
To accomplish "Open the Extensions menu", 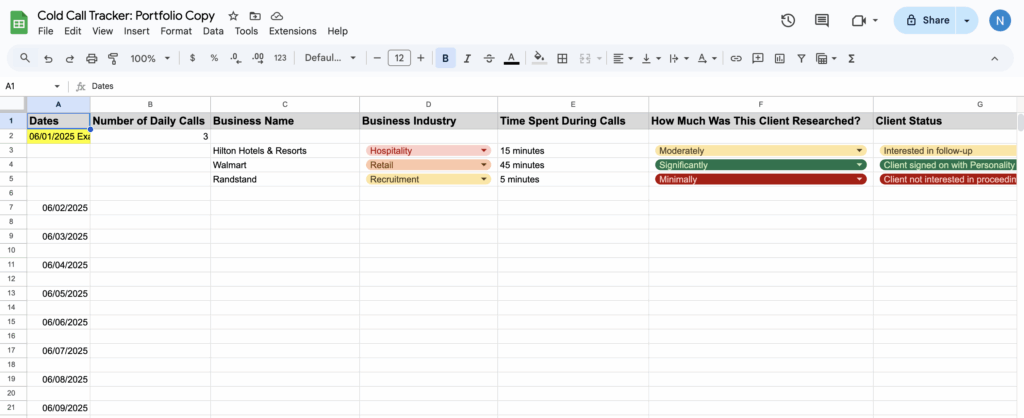I will (293, 31).
